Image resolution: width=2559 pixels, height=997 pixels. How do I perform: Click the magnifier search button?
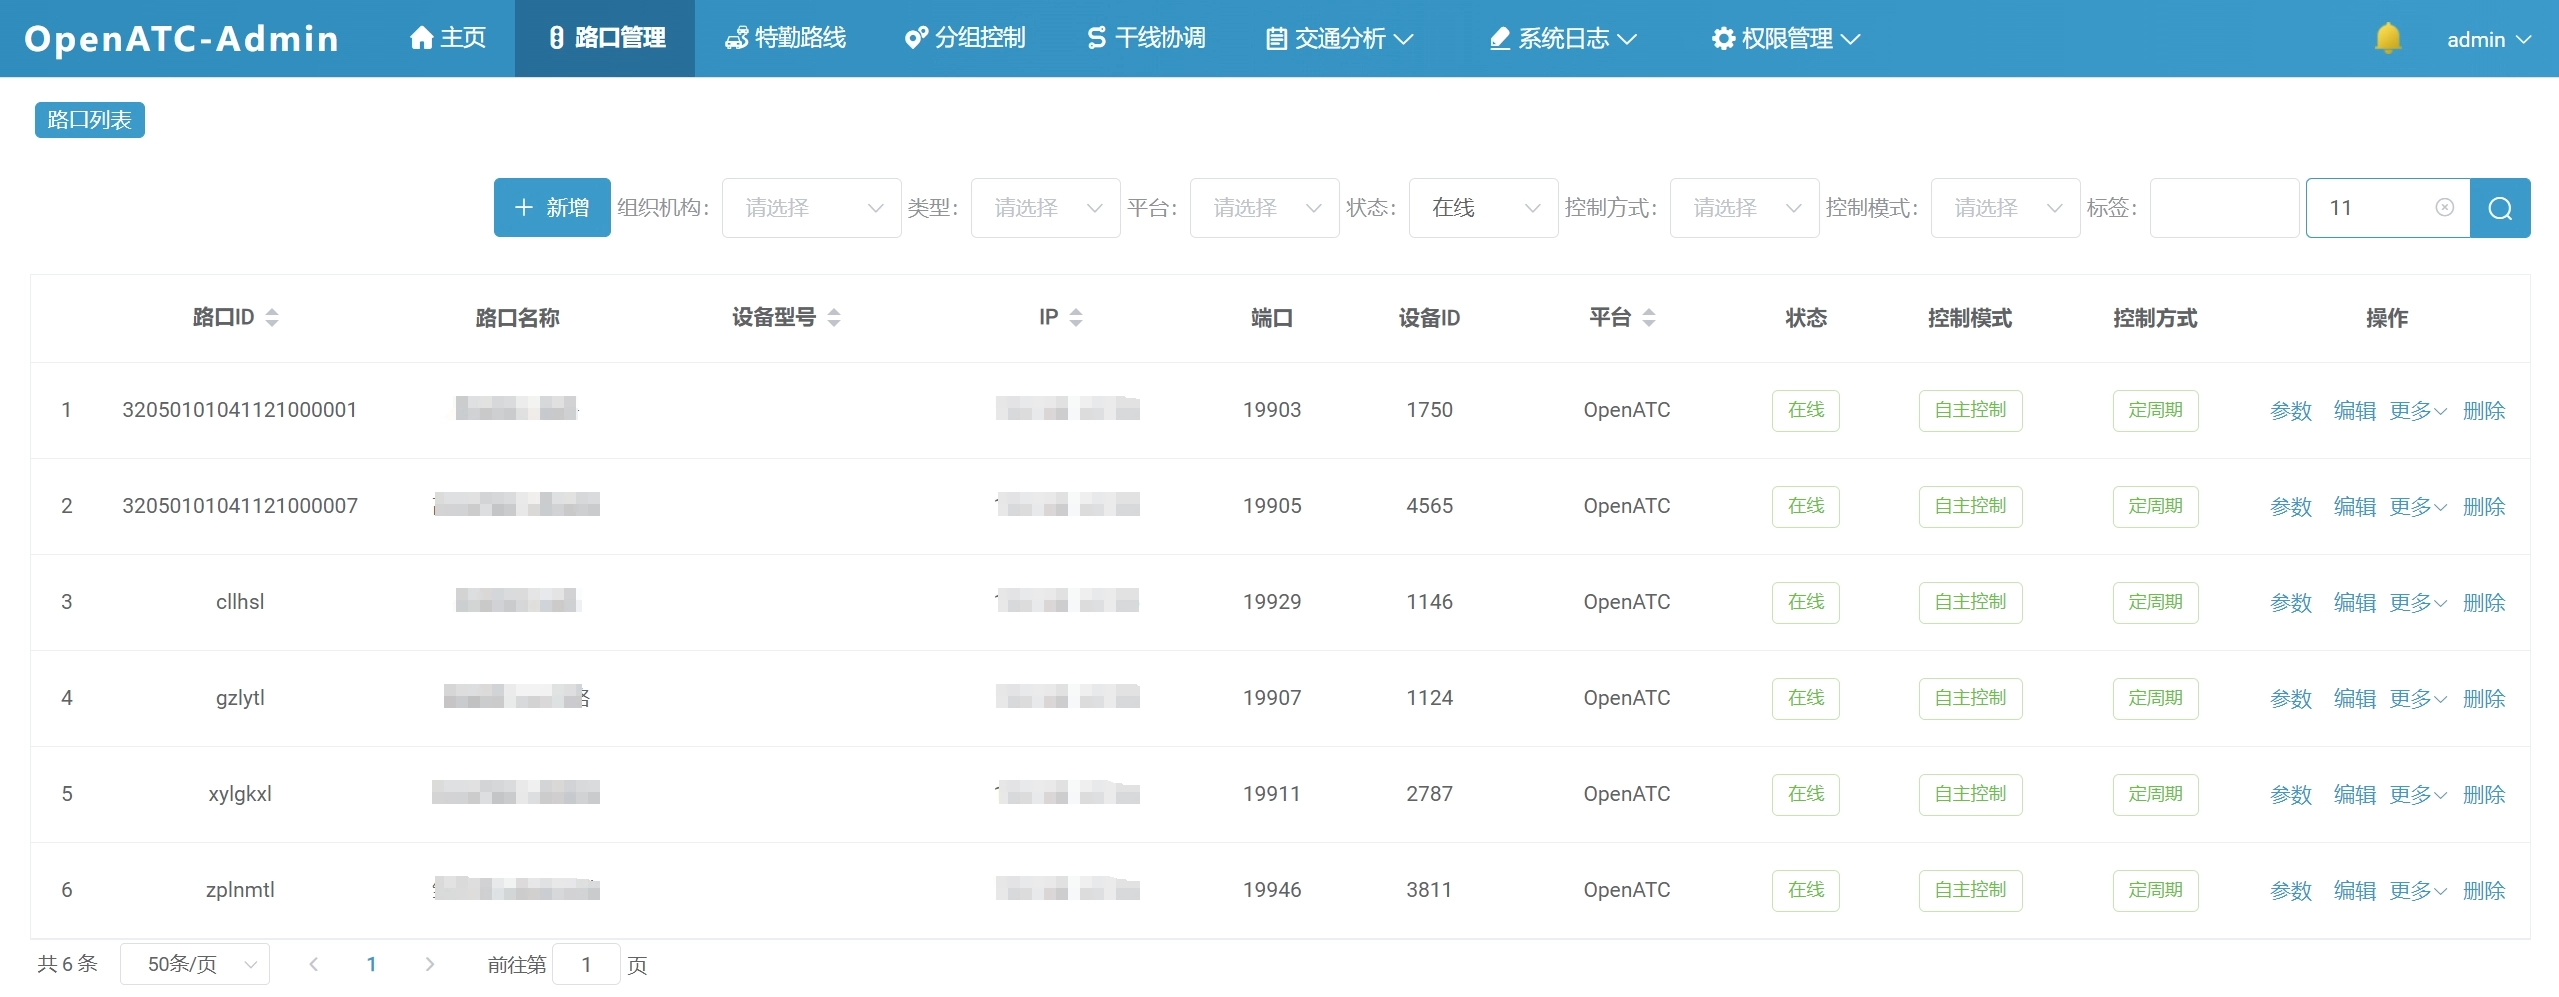[2499, 208]
